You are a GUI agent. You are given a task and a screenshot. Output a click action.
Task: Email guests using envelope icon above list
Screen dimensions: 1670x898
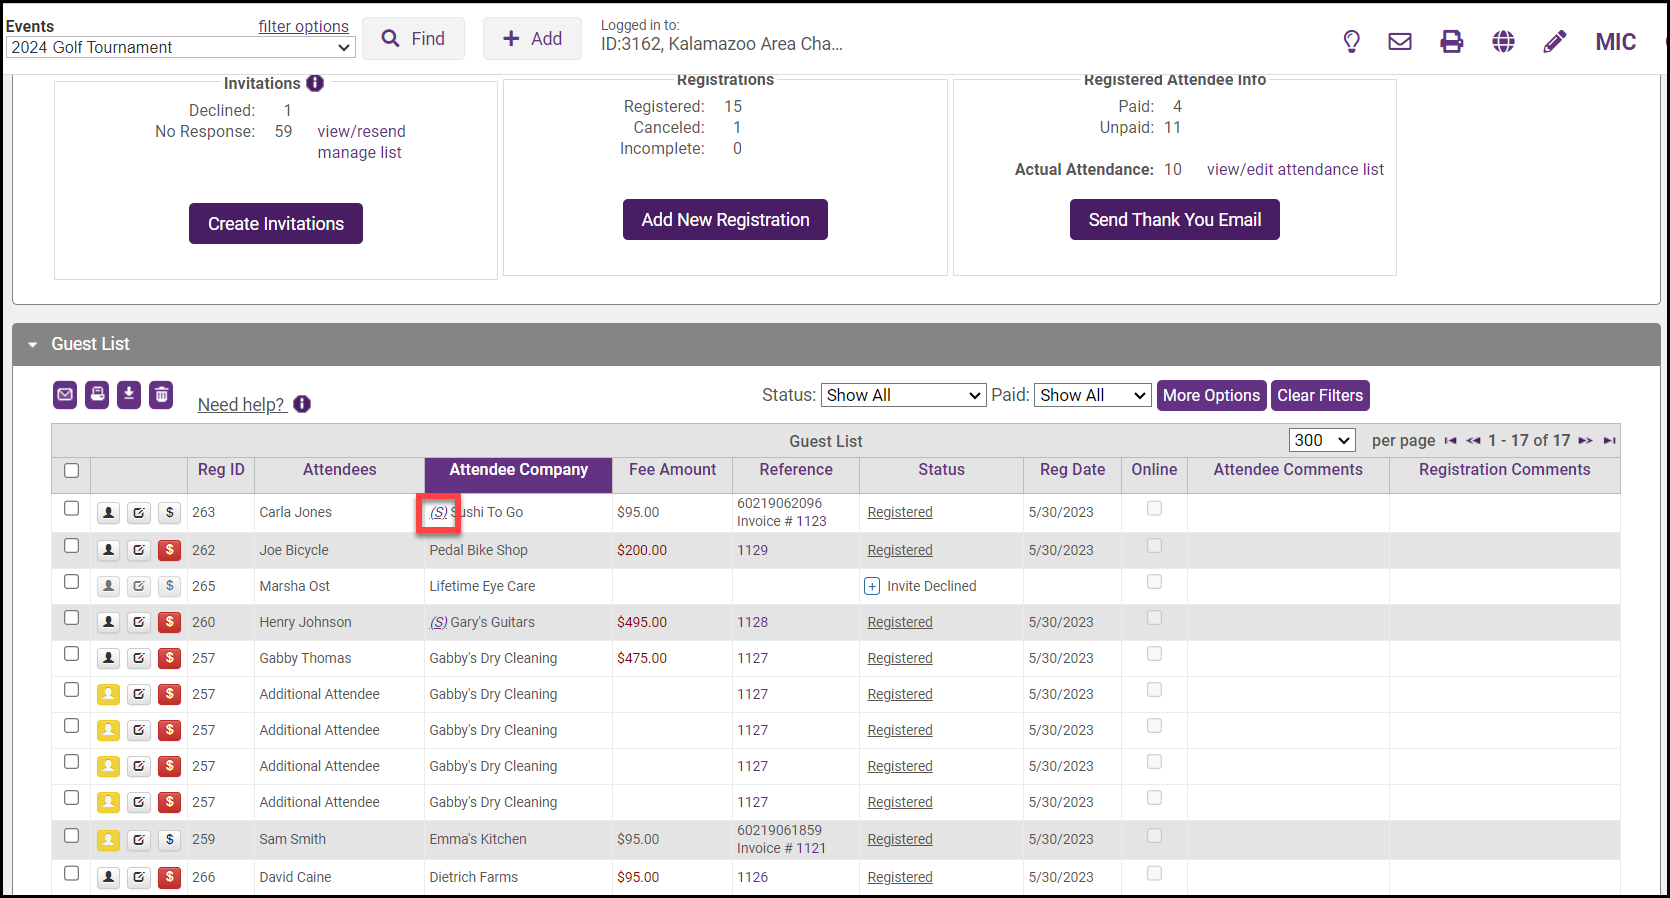[x=65, y=395]
